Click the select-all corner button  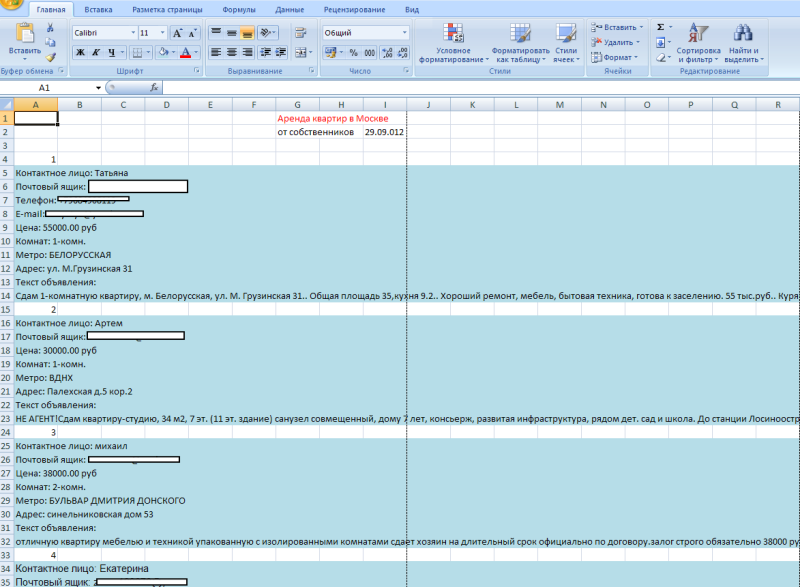(7, 105)
